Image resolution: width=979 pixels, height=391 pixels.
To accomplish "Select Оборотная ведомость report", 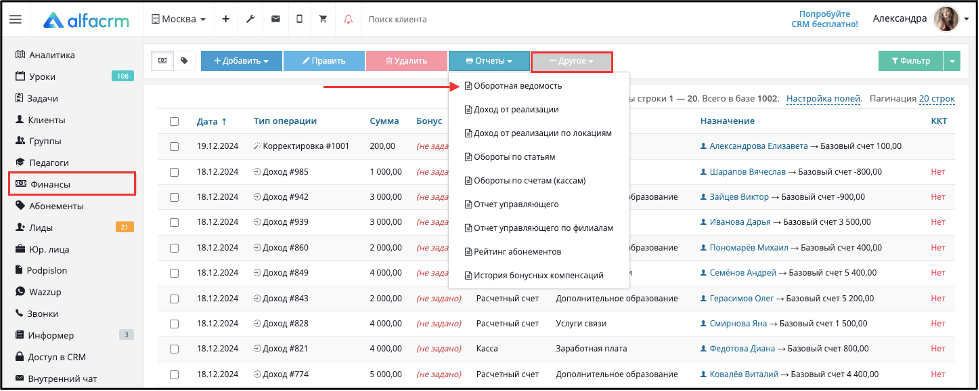I will [x=513, y=86].
